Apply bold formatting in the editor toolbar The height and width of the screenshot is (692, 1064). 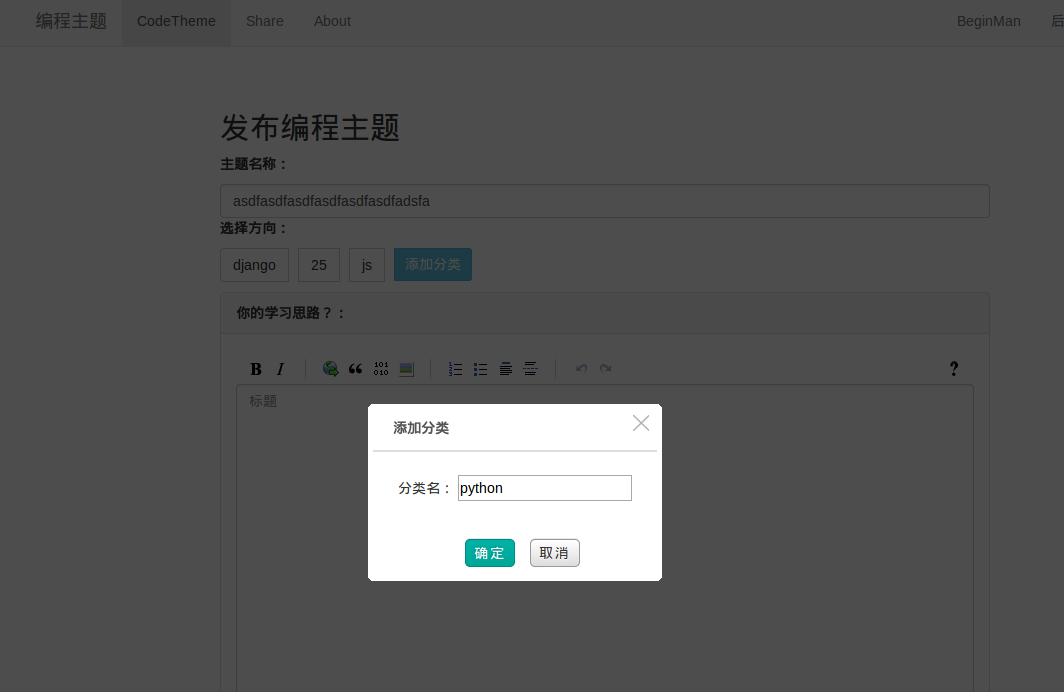(256, 369)
